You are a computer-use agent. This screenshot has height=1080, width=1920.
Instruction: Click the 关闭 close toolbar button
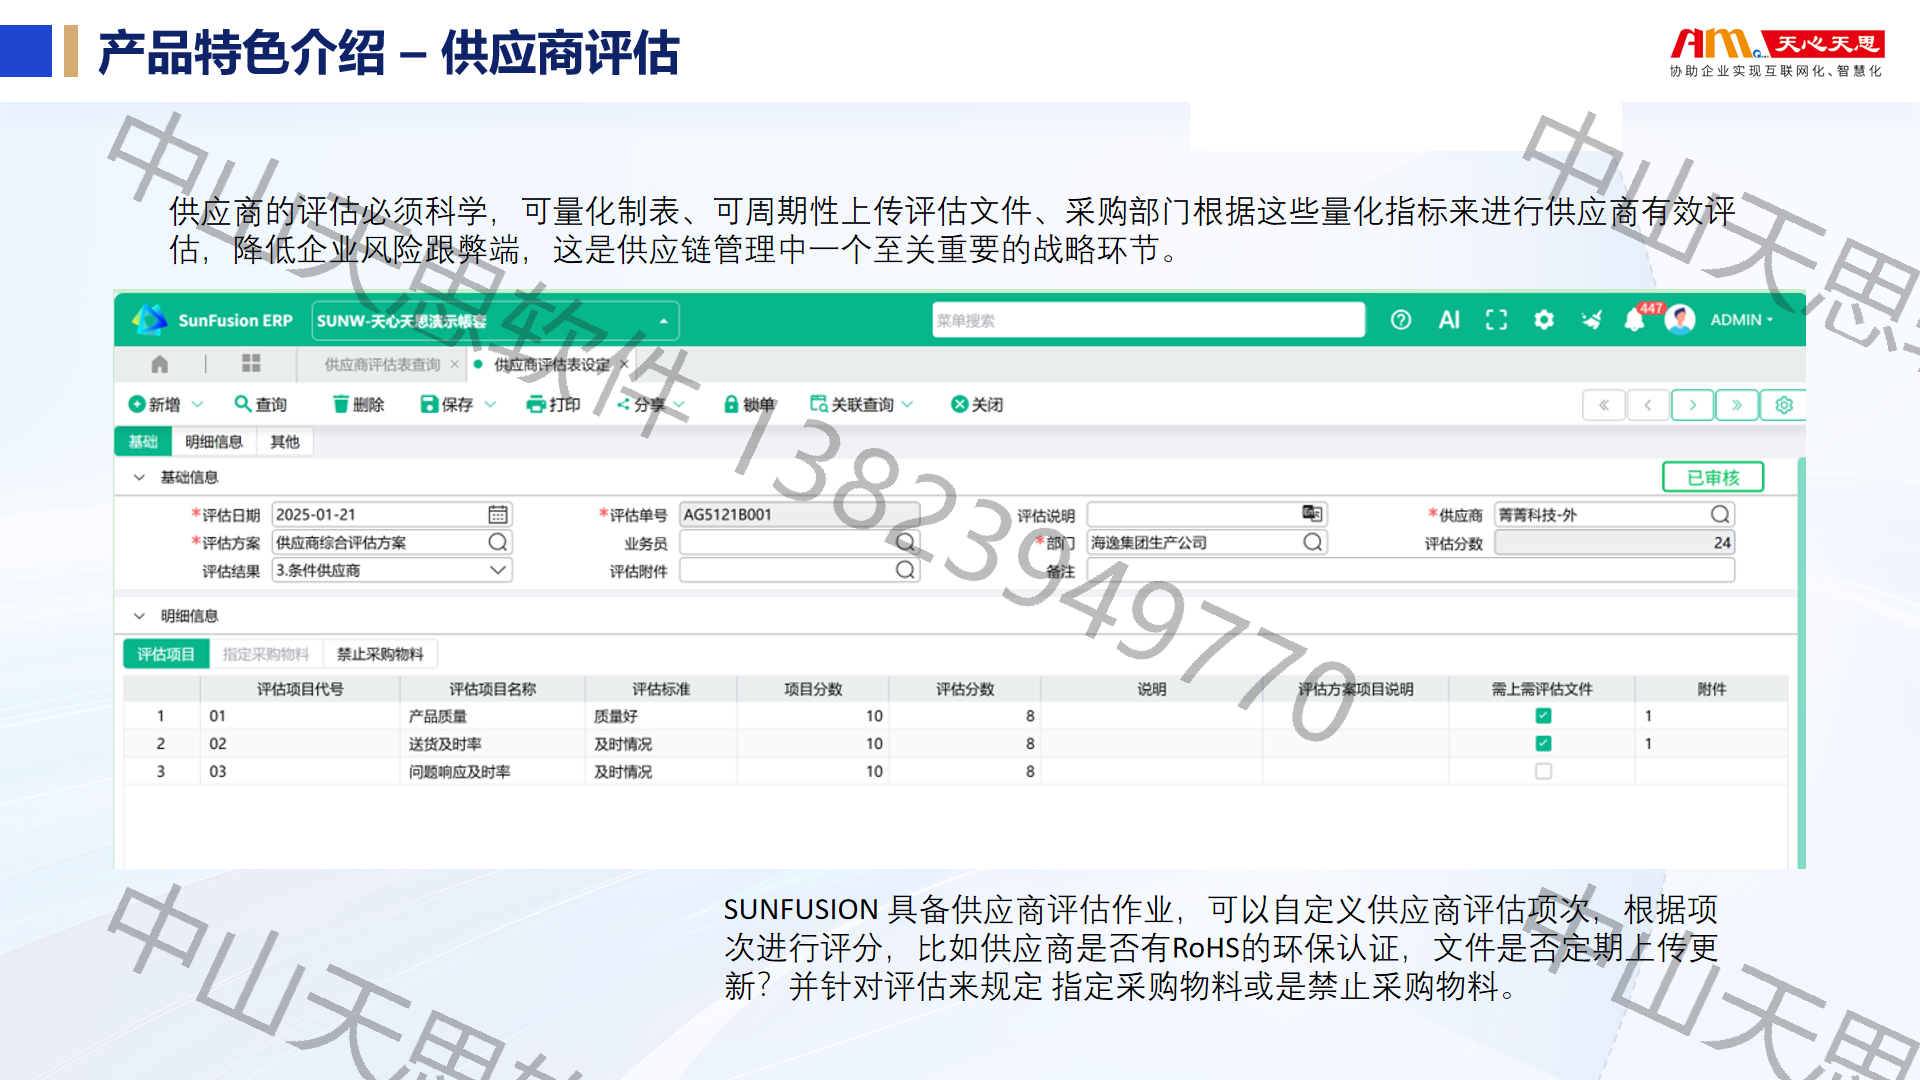click(977, 404)
